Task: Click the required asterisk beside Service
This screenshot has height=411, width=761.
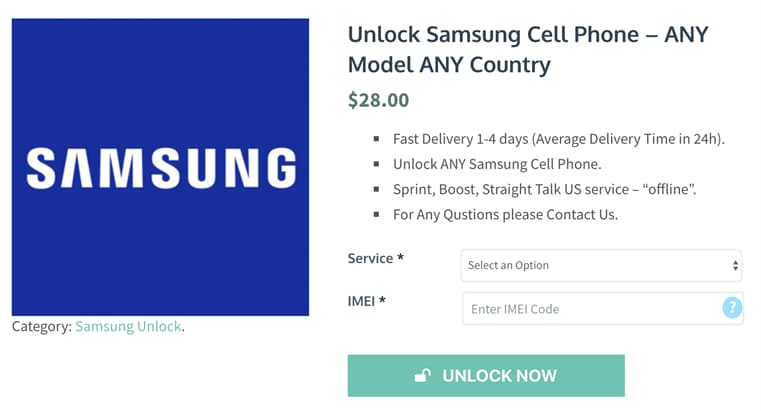Action: pos(400,258)
